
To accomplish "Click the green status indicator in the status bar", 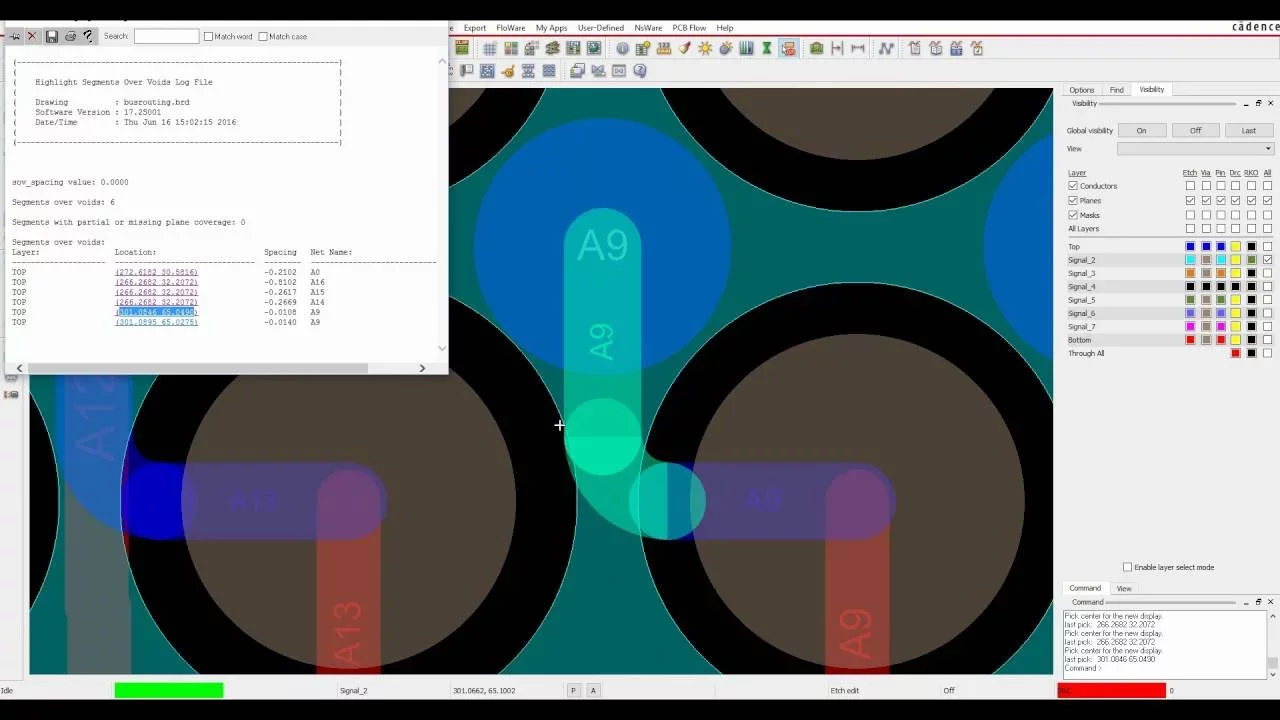I will click(169, 690).
